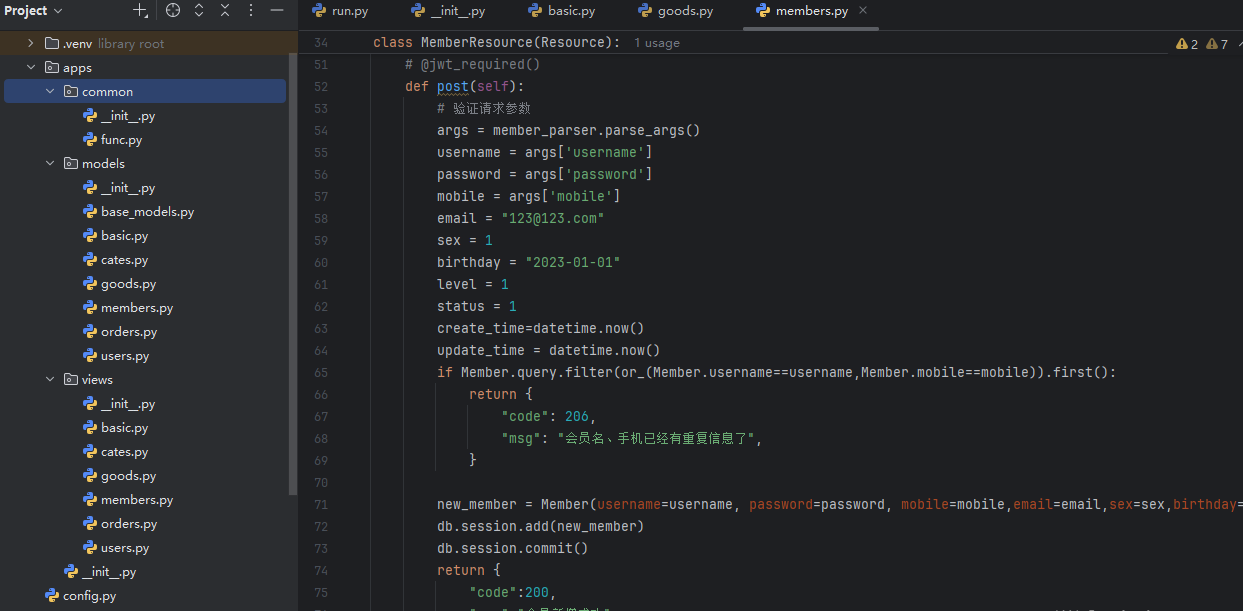Click the Collapse All icon in Project panel
The height and width of the screenshot is (611, 1243).
[225, 11]
